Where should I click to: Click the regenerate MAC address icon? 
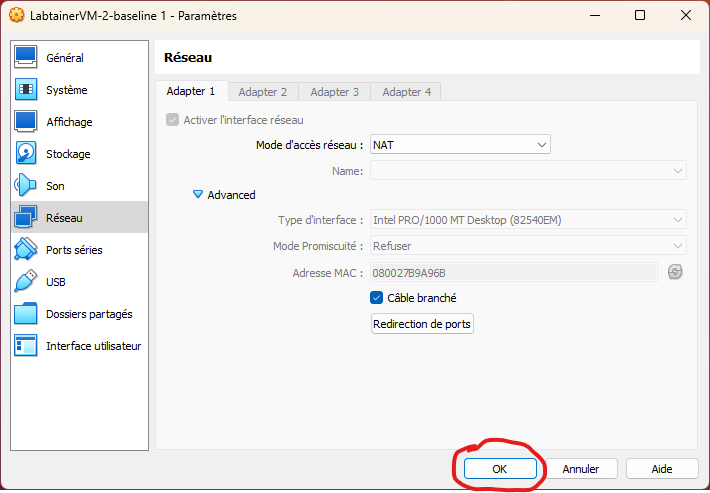pyautogui.click(x=675, y=272)
